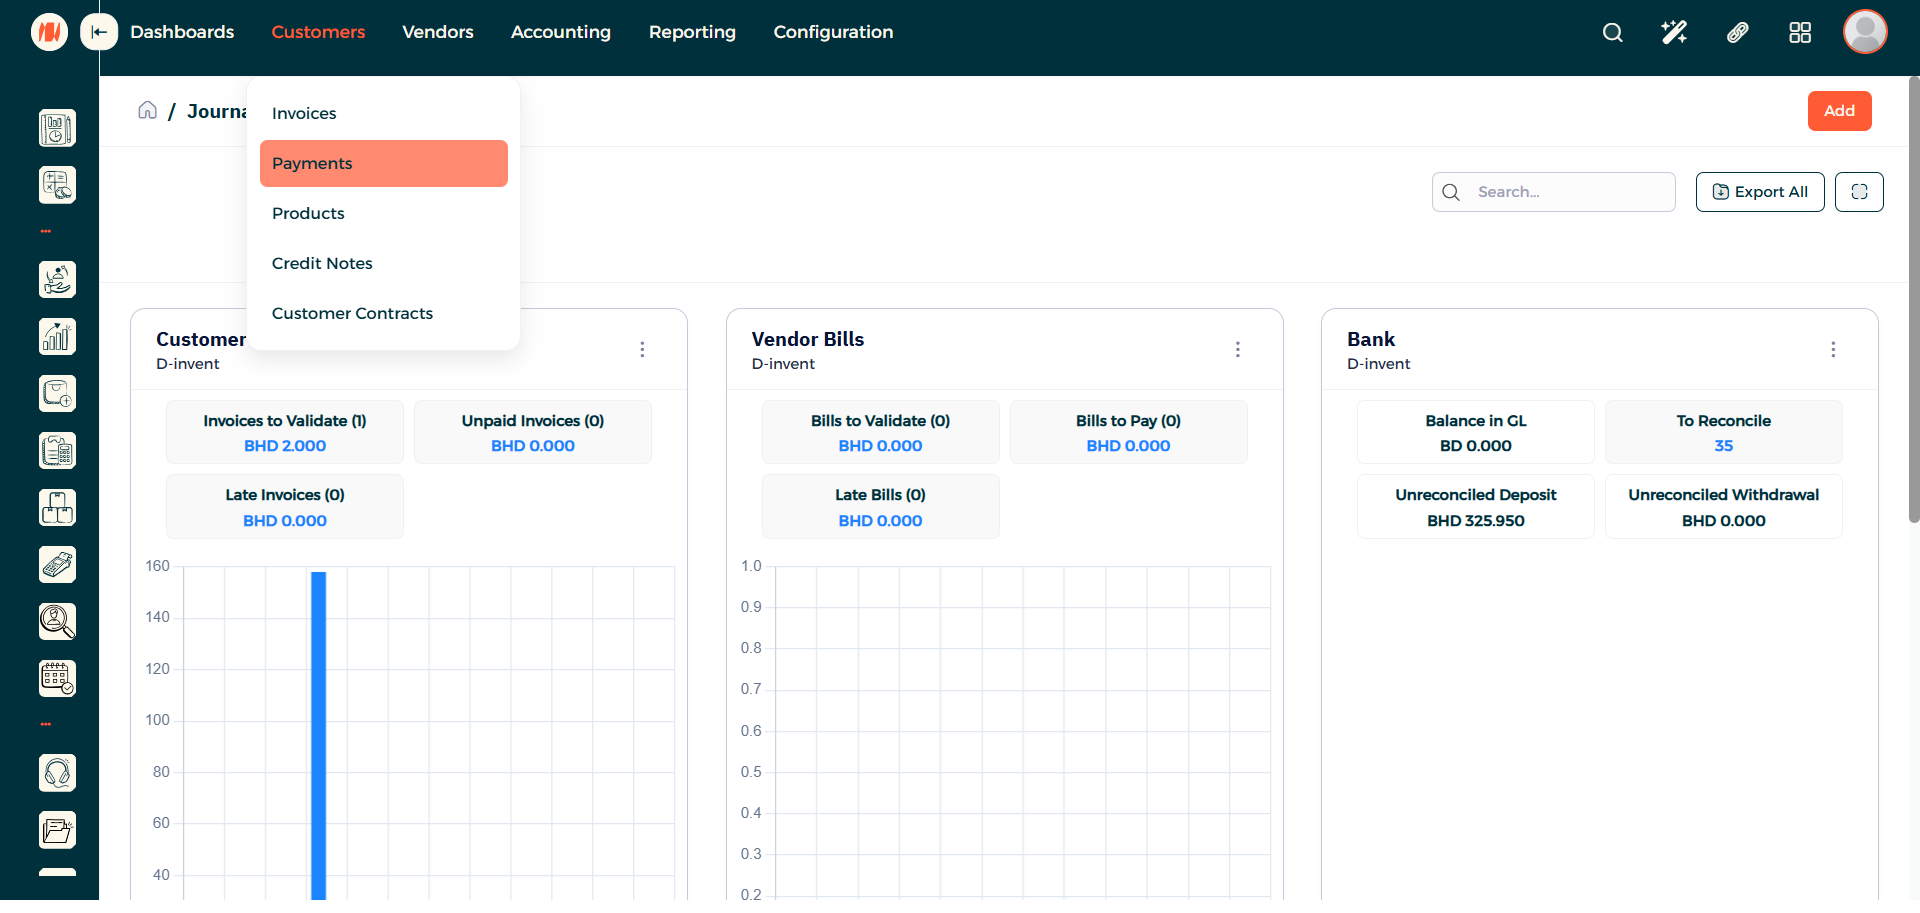The image size is (1920, 913).
Task: Open the link attachment icon in top bar
Action: coord(1738,32)
